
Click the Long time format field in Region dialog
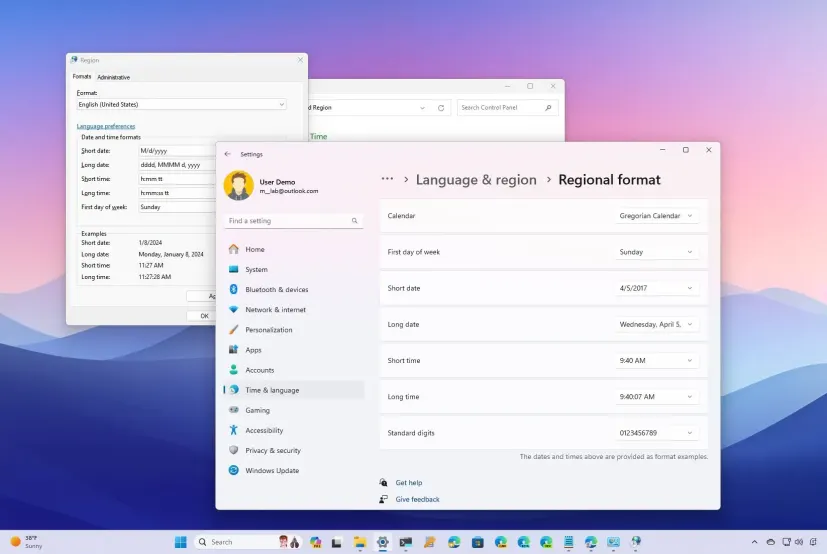(177, 193)
